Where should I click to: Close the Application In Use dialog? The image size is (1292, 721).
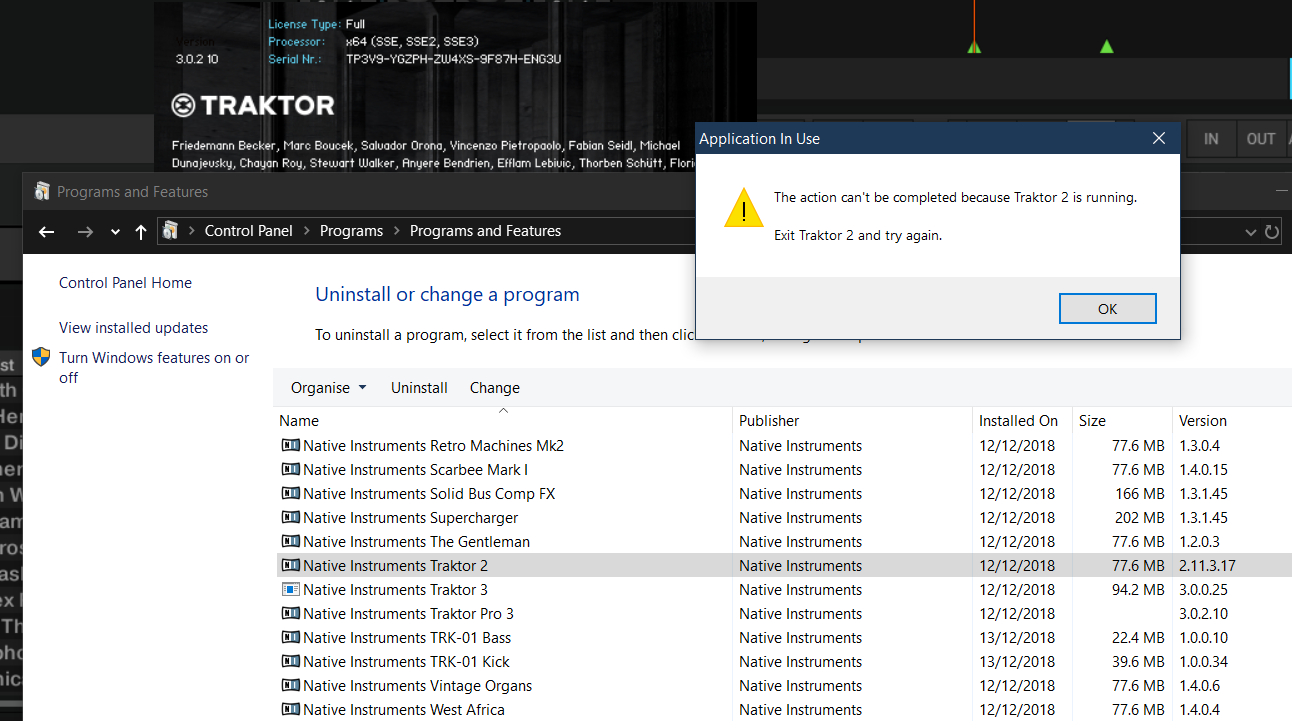pyautogui.click(x=1158, y=139)
